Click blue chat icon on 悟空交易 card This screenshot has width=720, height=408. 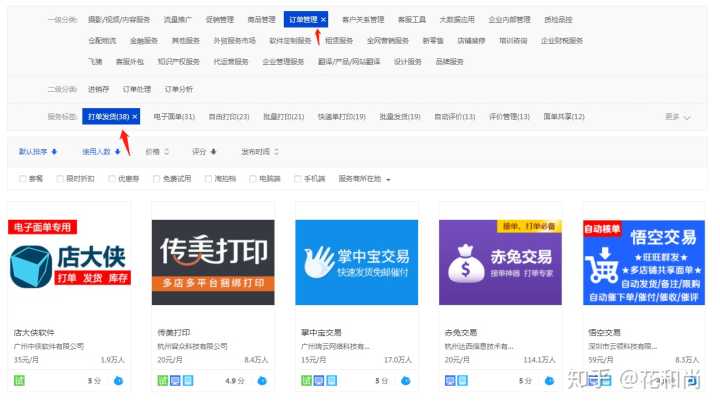click(x=693, y=381)
